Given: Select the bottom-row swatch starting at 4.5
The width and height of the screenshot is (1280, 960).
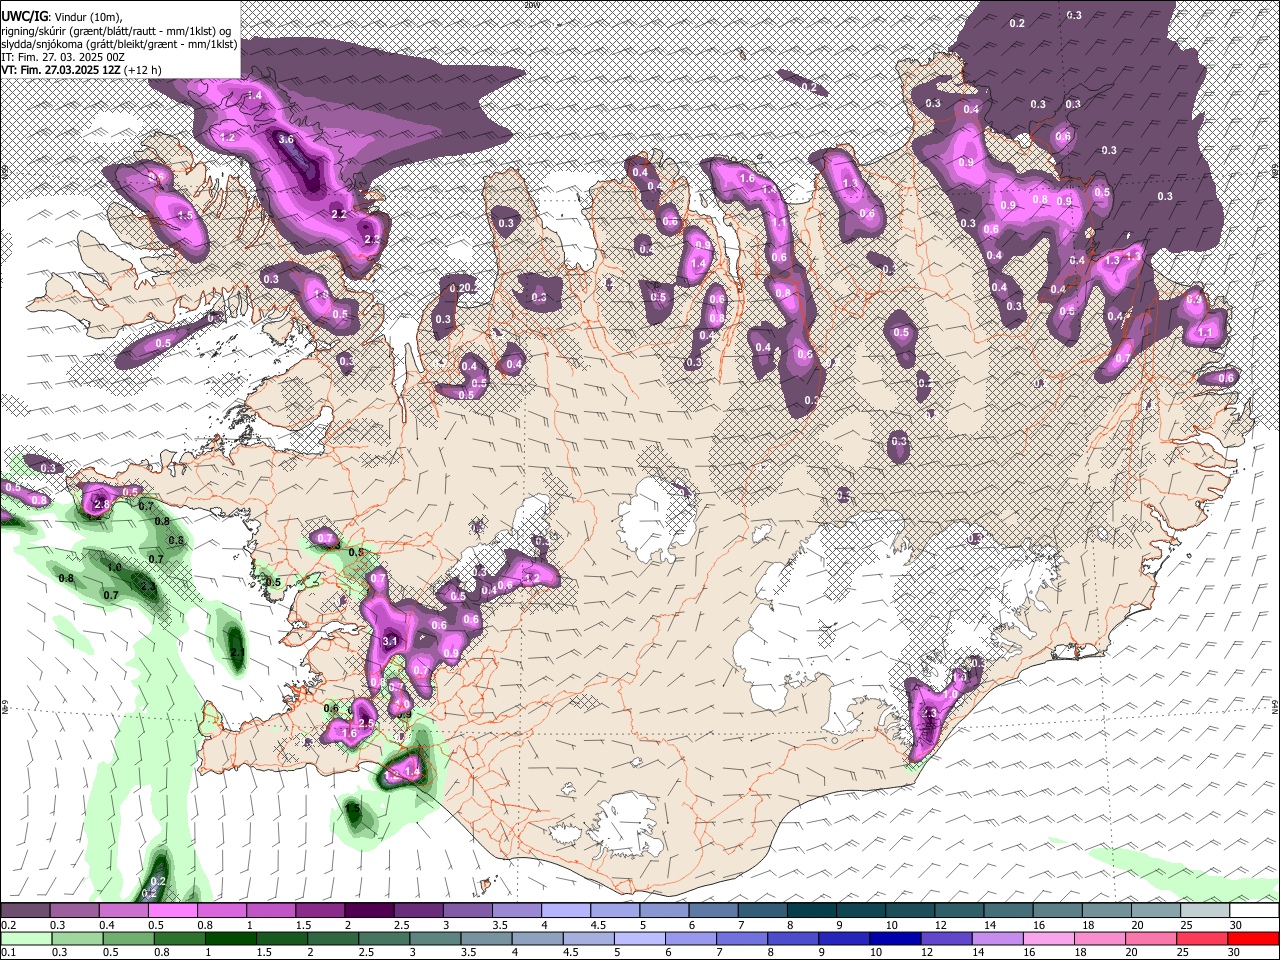Looking at the screenshot, I should (x=589, y=939).
